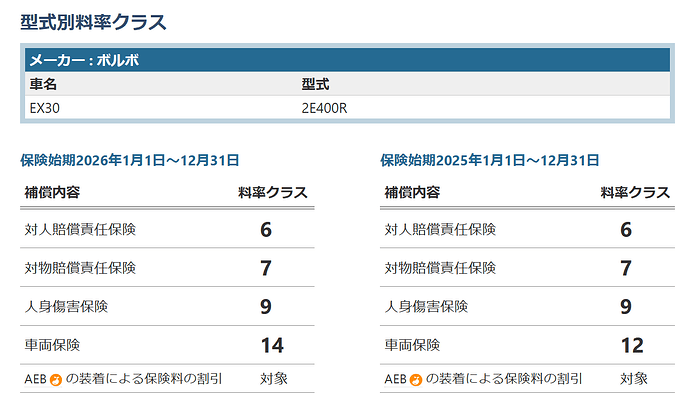The image size is (690, 398).
Task: Click 2025 車両保険 class value 12
Action: (x=632, y=346)
